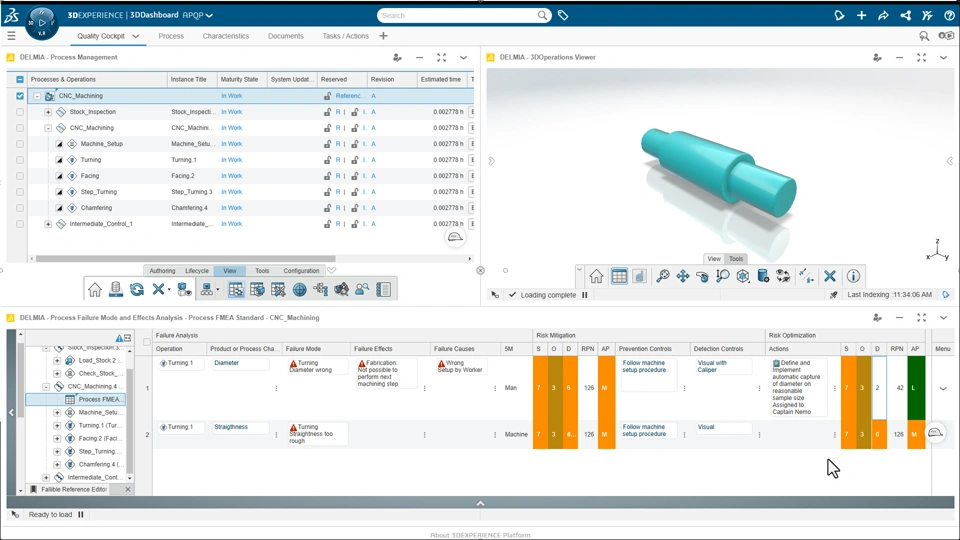Click green AP L cell in row 1

(x=915, y=388)
